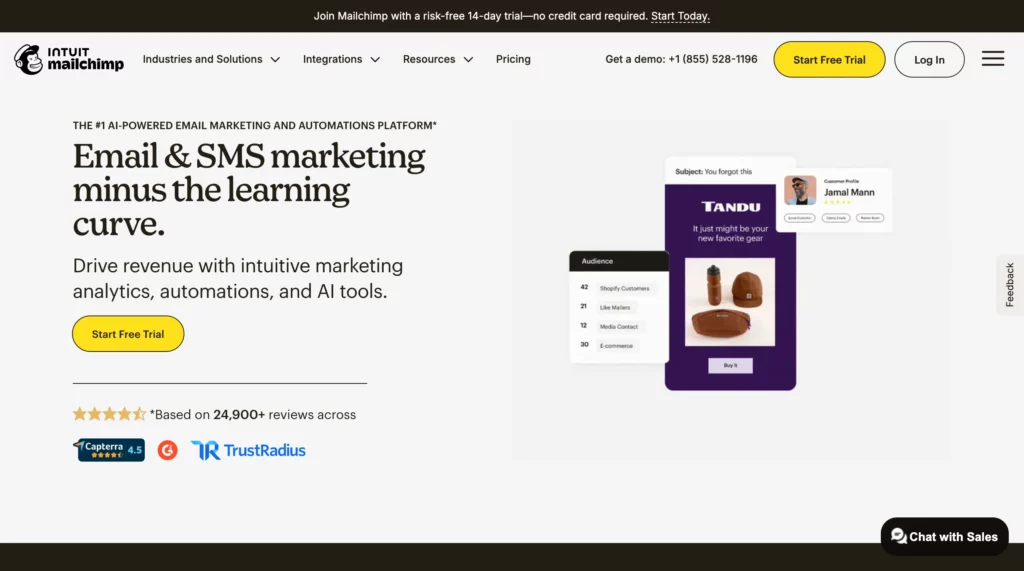The height and width of the screenshot is (571, 1024).
Task: Click the '24,900+ reviews' text
Action: click(263, 414)
